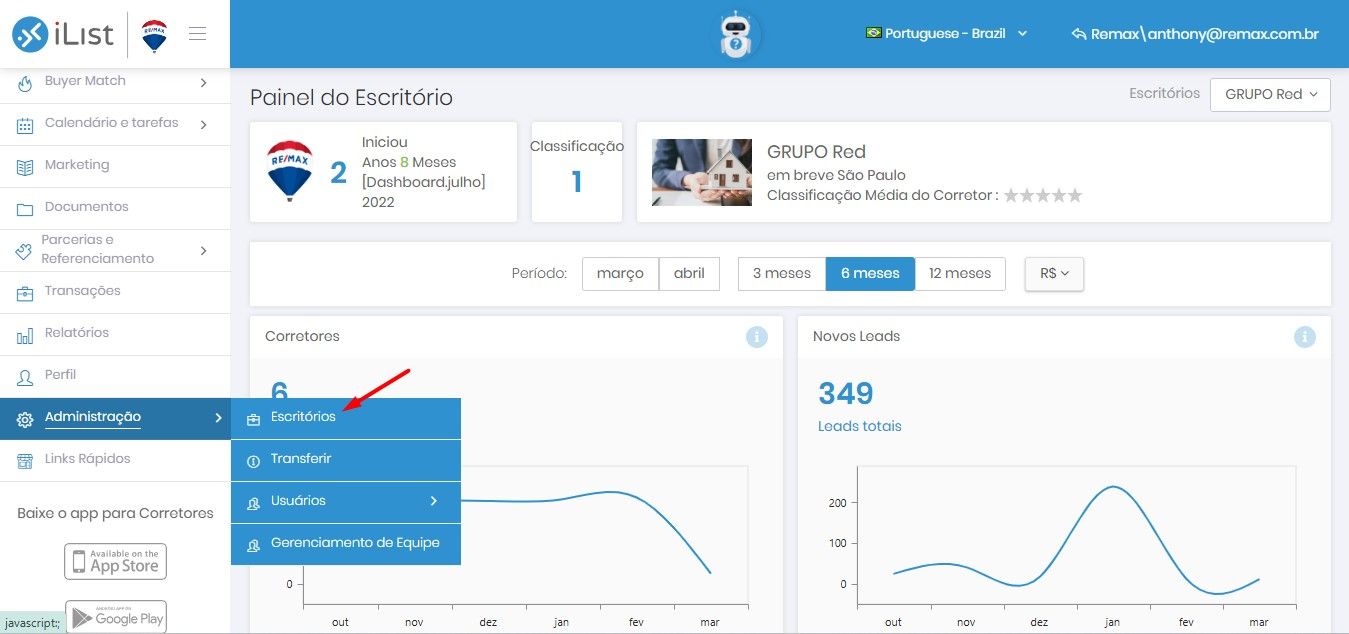Click the Calendário e tarefas calendar icon

[x=25, y=124]
